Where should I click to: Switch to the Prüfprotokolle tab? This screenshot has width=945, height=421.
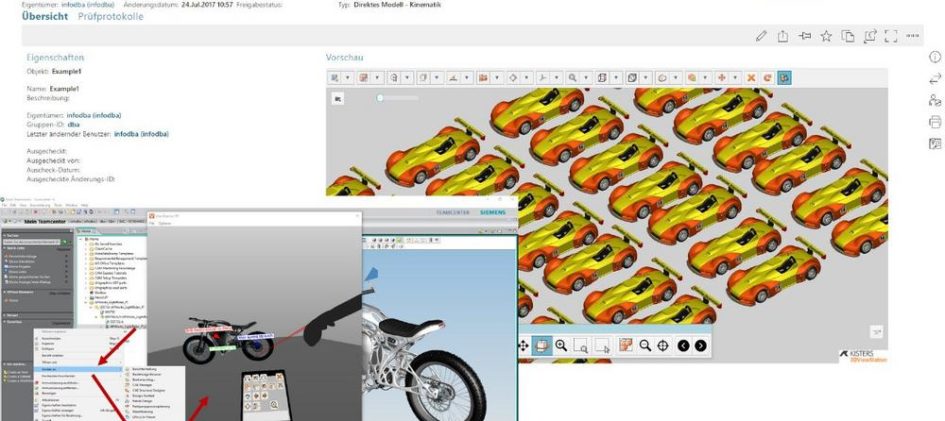[109, 17]
